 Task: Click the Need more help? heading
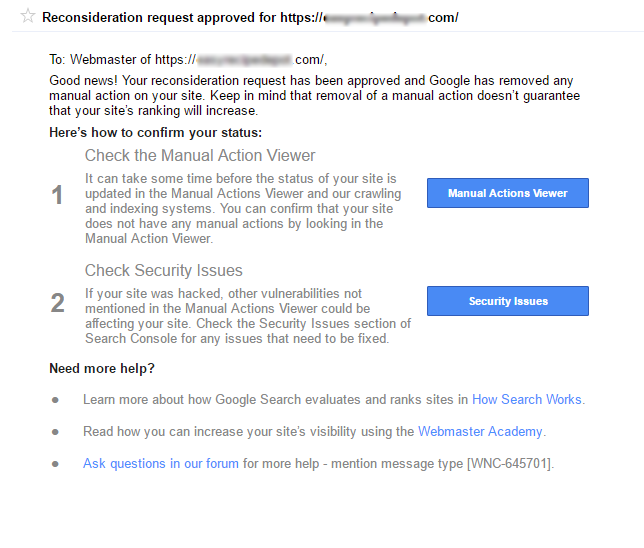click(102, 368)
